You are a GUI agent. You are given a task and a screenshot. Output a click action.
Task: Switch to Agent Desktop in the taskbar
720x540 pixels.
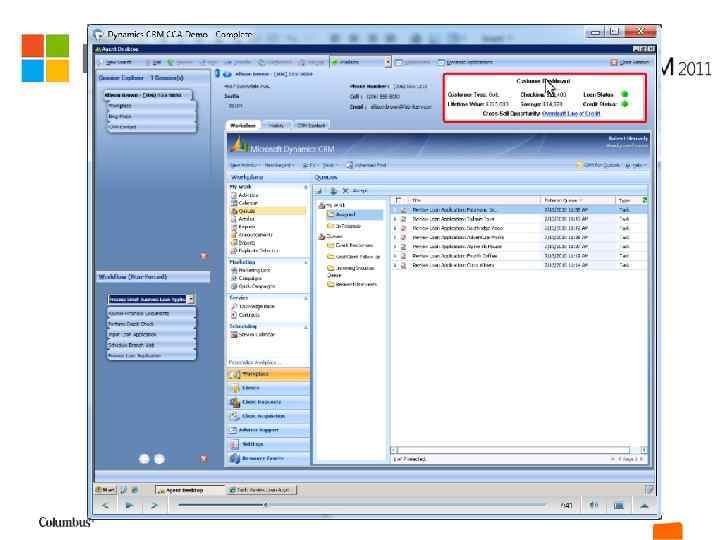189,490
